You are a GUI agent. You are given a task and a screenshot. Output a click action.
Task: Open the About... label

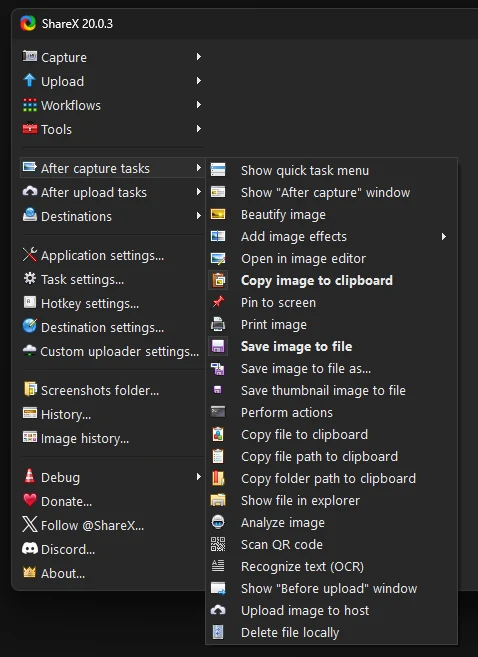(63, 573)
